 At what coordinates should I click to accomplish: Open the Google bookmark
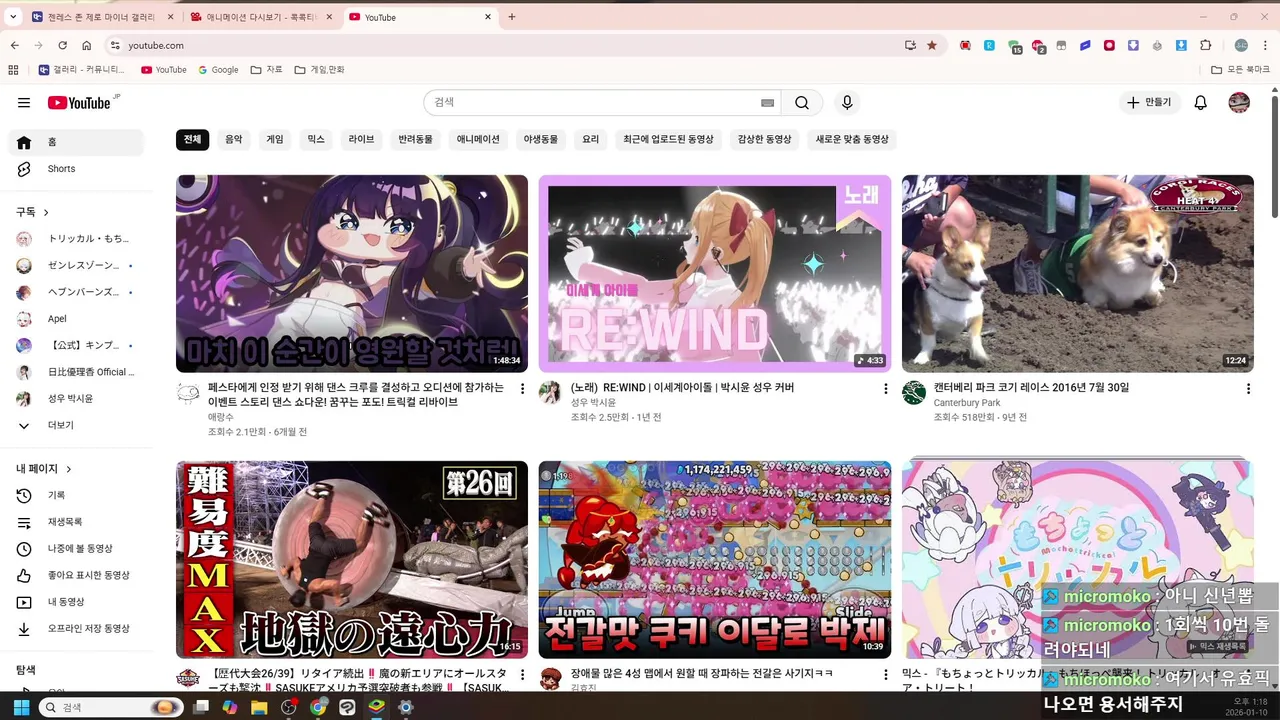pos(218,70)
